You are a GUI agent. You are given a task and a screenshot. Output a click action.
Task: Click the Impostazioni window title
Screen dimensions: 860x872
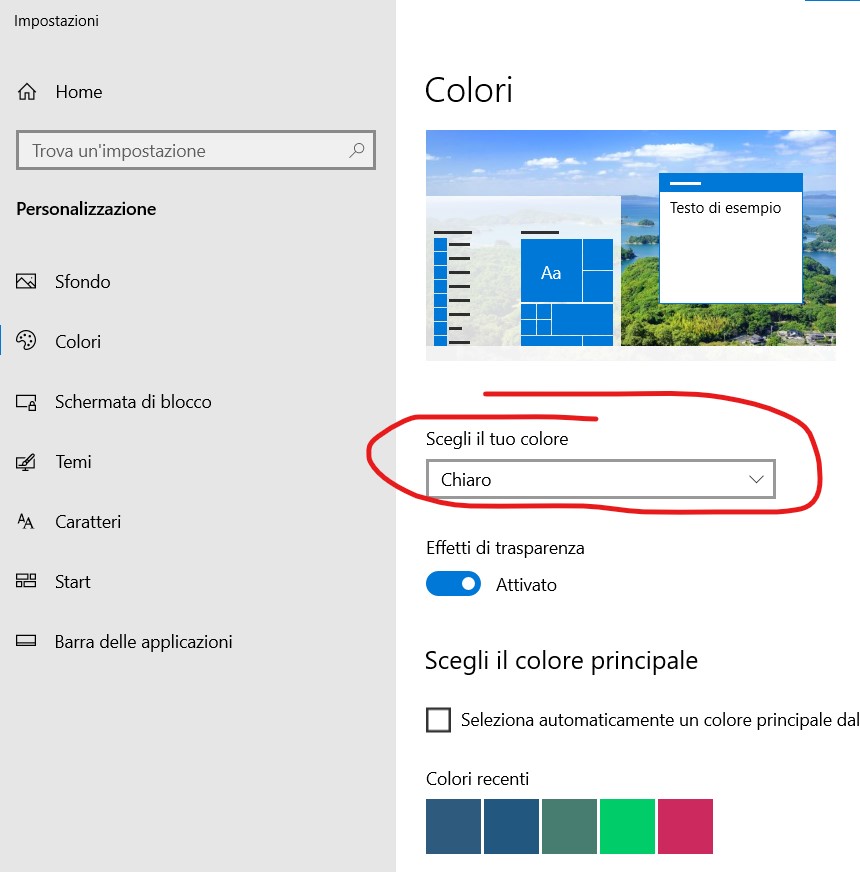pos(56,21)
